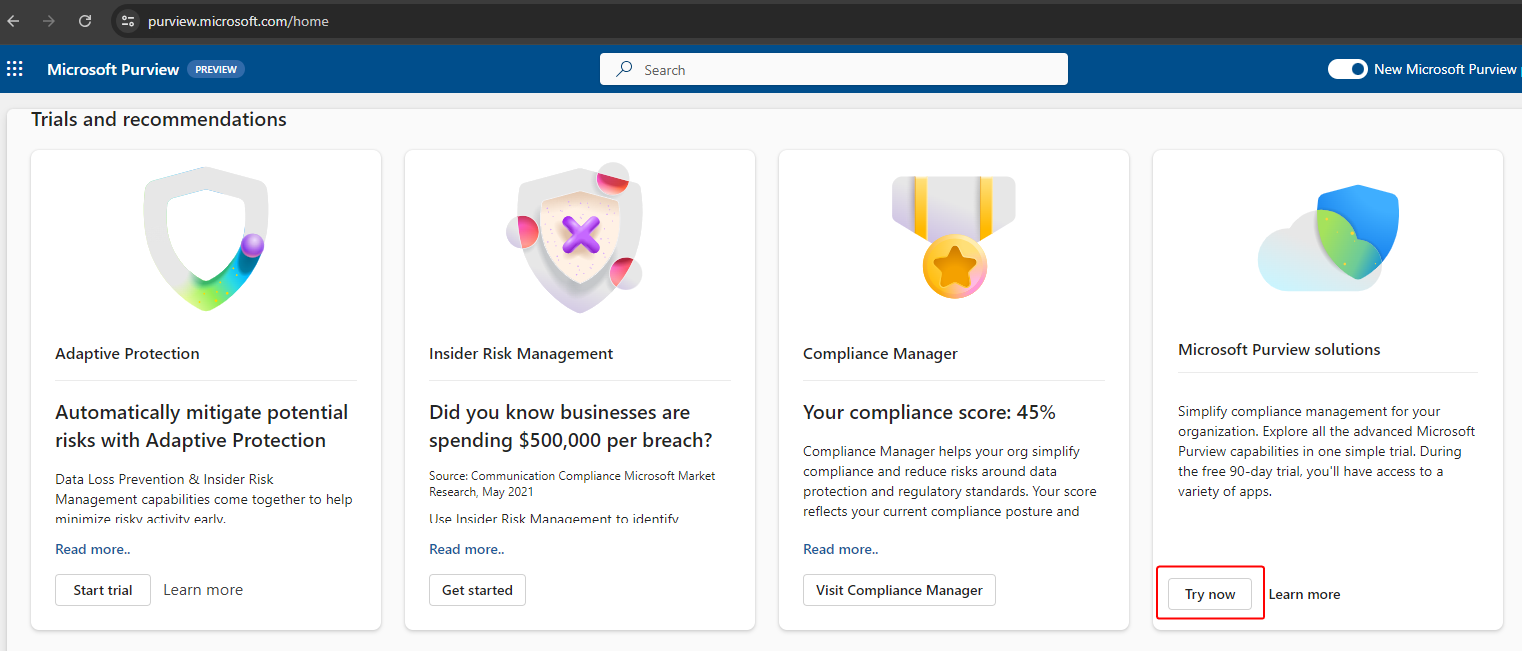Screen dimensions: 1522x651
Task: Open Read more in Insider Risk Management card
Action: (x=467, y=549)
